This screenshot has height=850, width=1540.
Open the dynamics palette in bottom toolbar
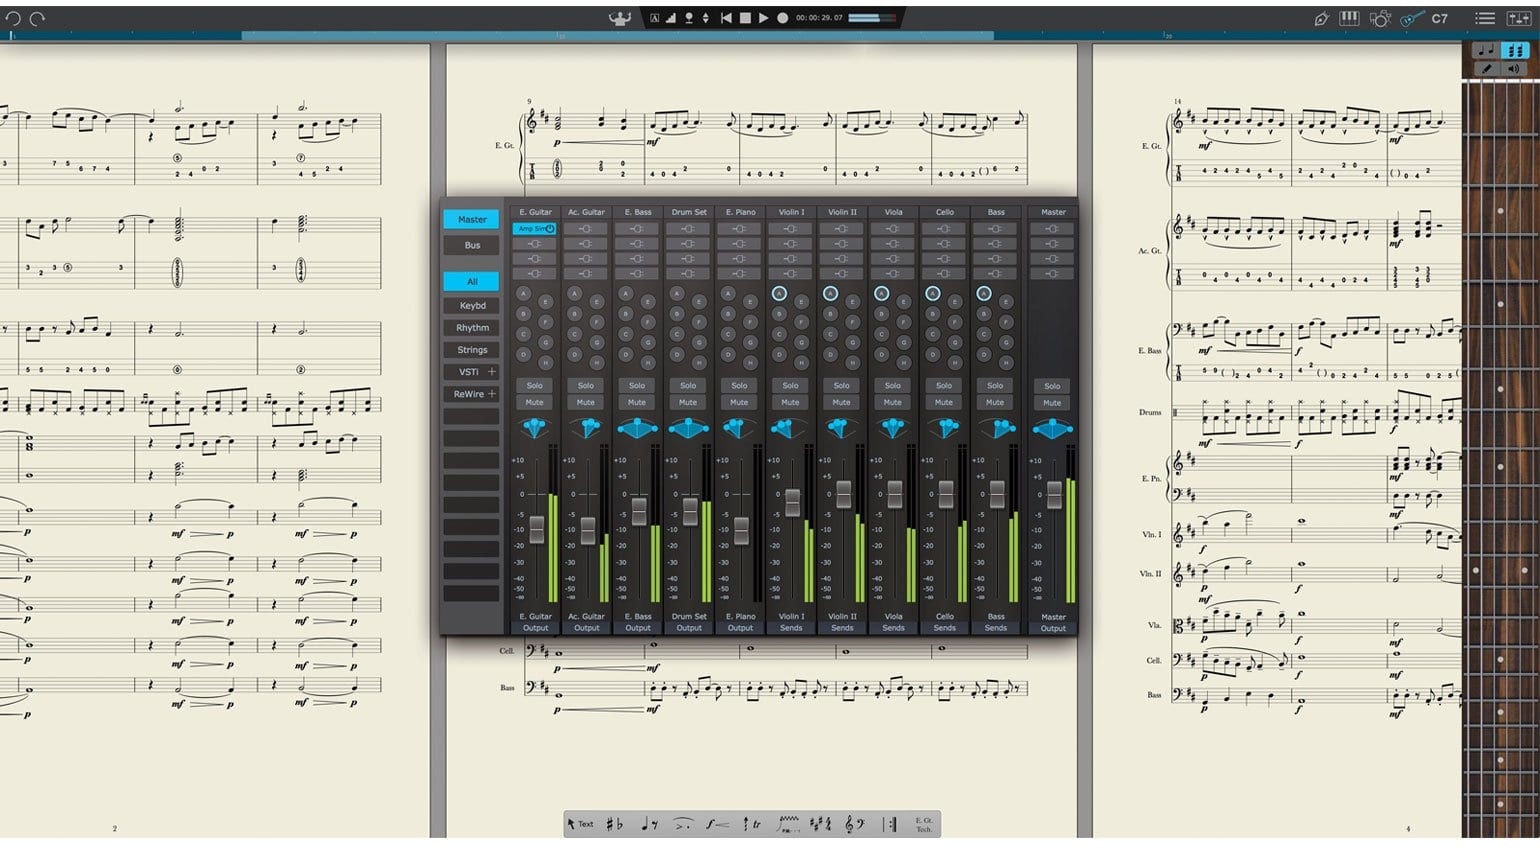click(x=716, y=824)
